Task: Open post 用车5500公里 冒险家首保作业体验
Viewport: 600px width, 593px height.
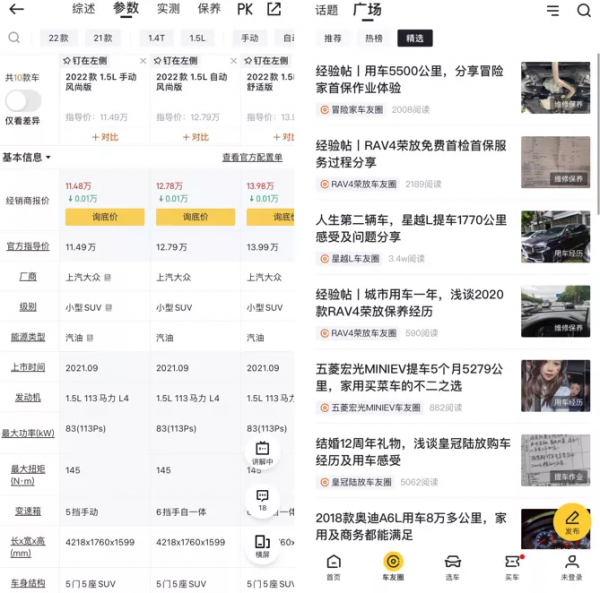Action: click(409, 79)
